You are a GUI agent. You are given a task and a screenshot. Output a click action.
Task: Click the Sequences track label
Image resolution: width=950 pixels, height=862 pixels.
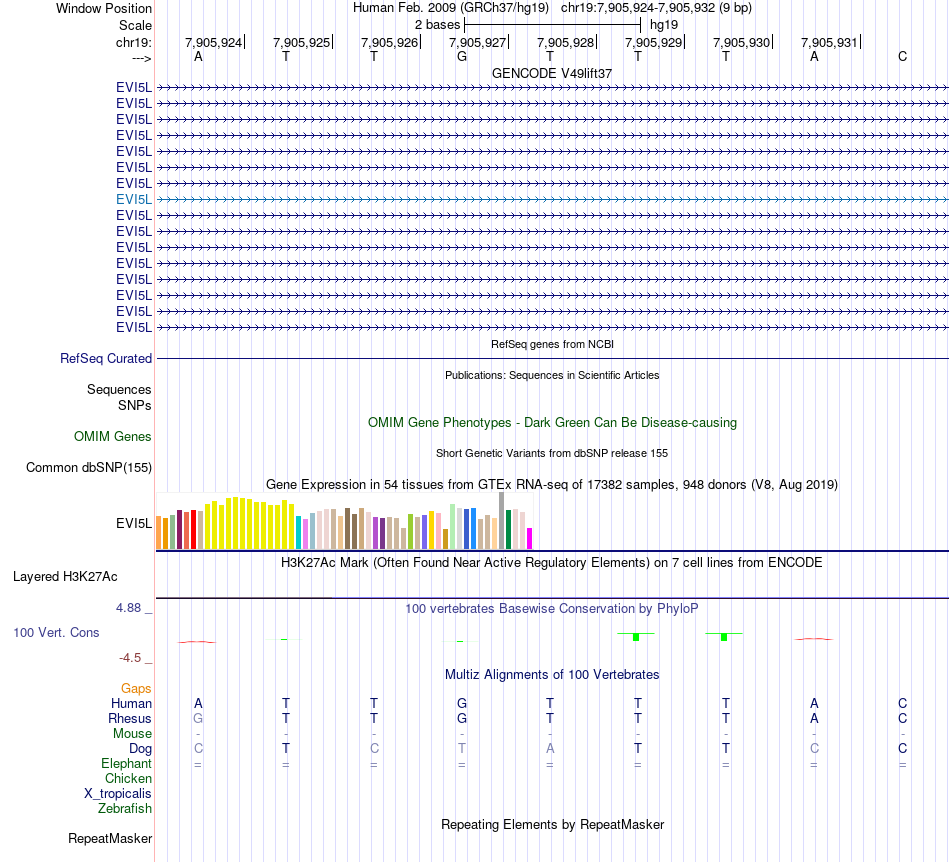(119, 390)
